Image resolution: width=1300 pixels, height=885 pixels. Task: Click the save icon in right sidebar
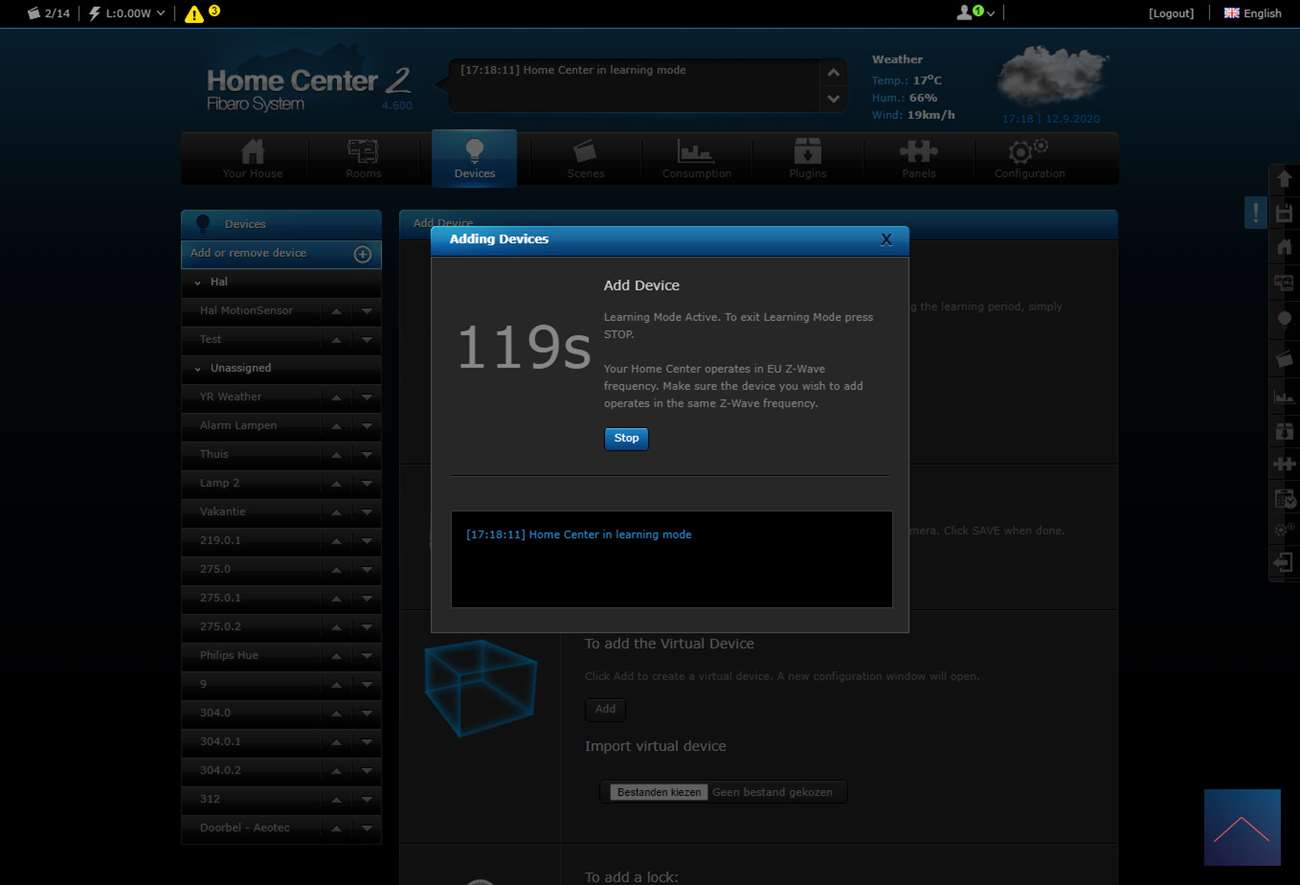click(1284, 213)
